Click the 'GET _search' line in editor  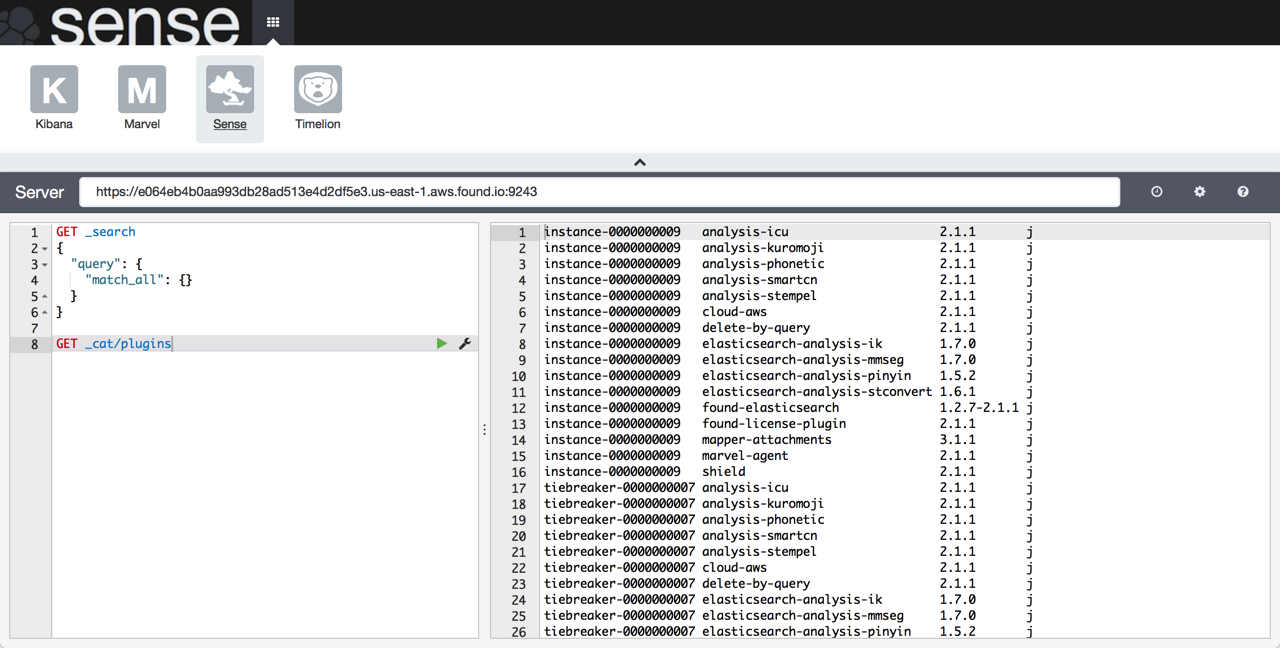tap(96, 232)
